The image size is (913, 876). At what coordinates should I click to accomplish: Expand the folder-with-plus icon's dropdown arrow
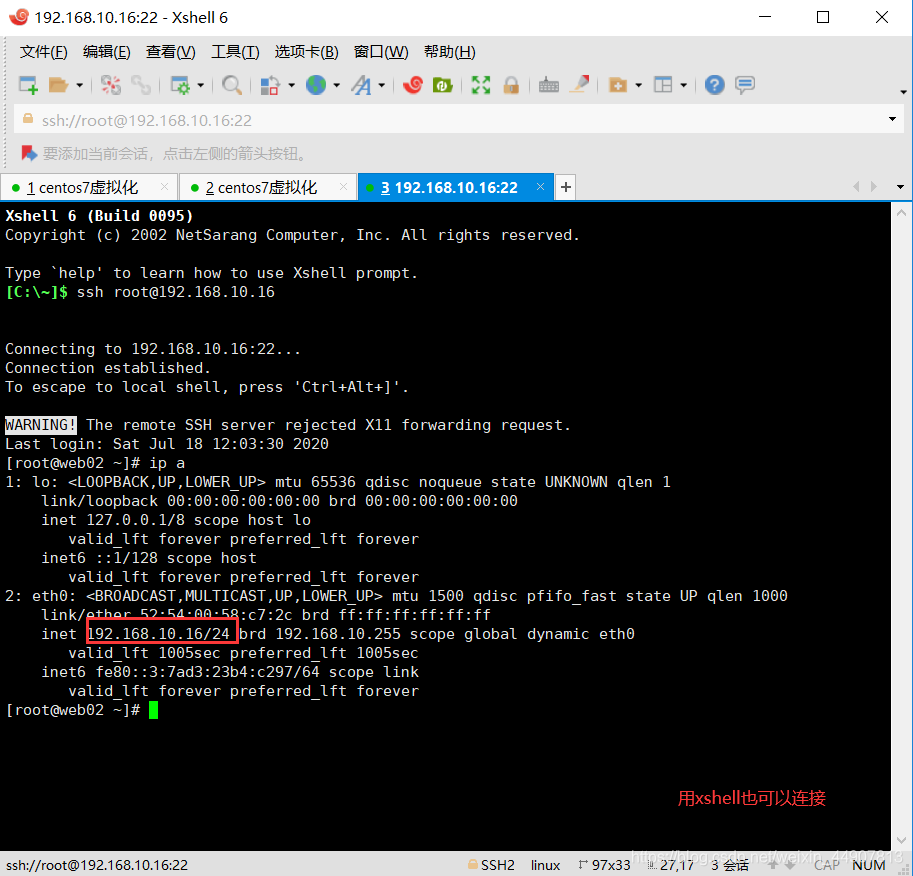639,86
